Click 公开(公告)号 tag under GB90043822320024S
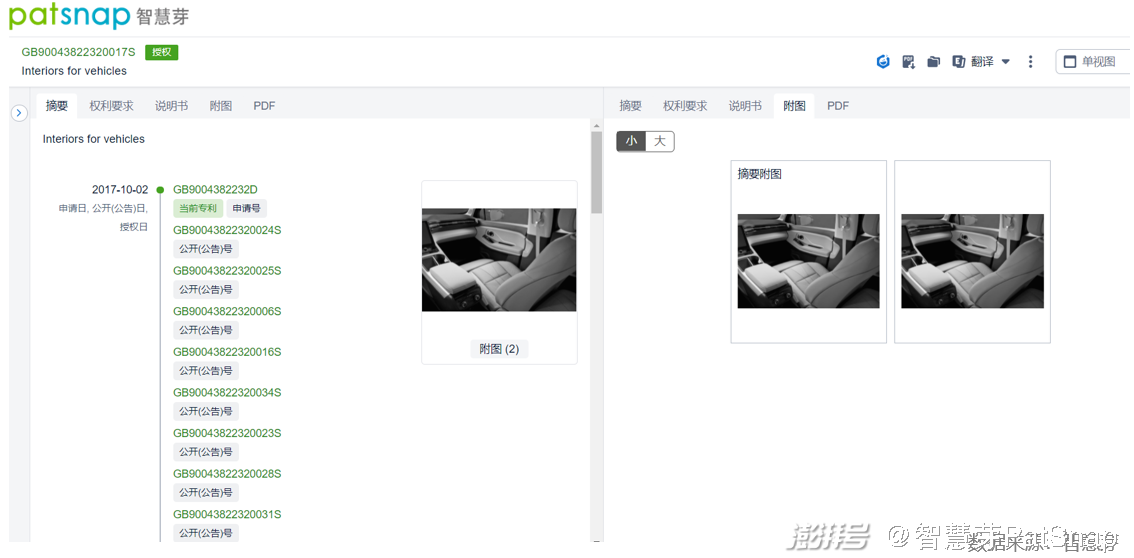This screenshot has width=1134, height=558. pos(206,249)
